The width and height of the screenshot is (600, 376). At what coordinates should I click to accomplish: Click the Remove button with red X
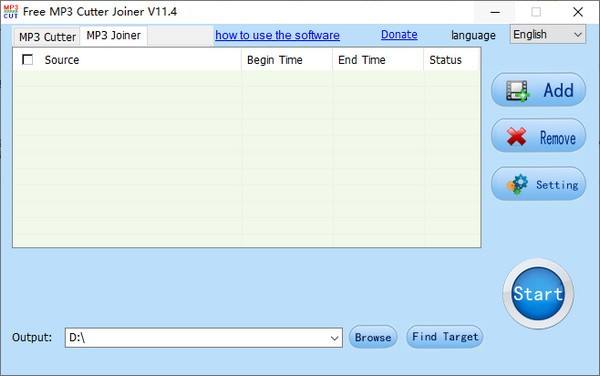point(538,136)
